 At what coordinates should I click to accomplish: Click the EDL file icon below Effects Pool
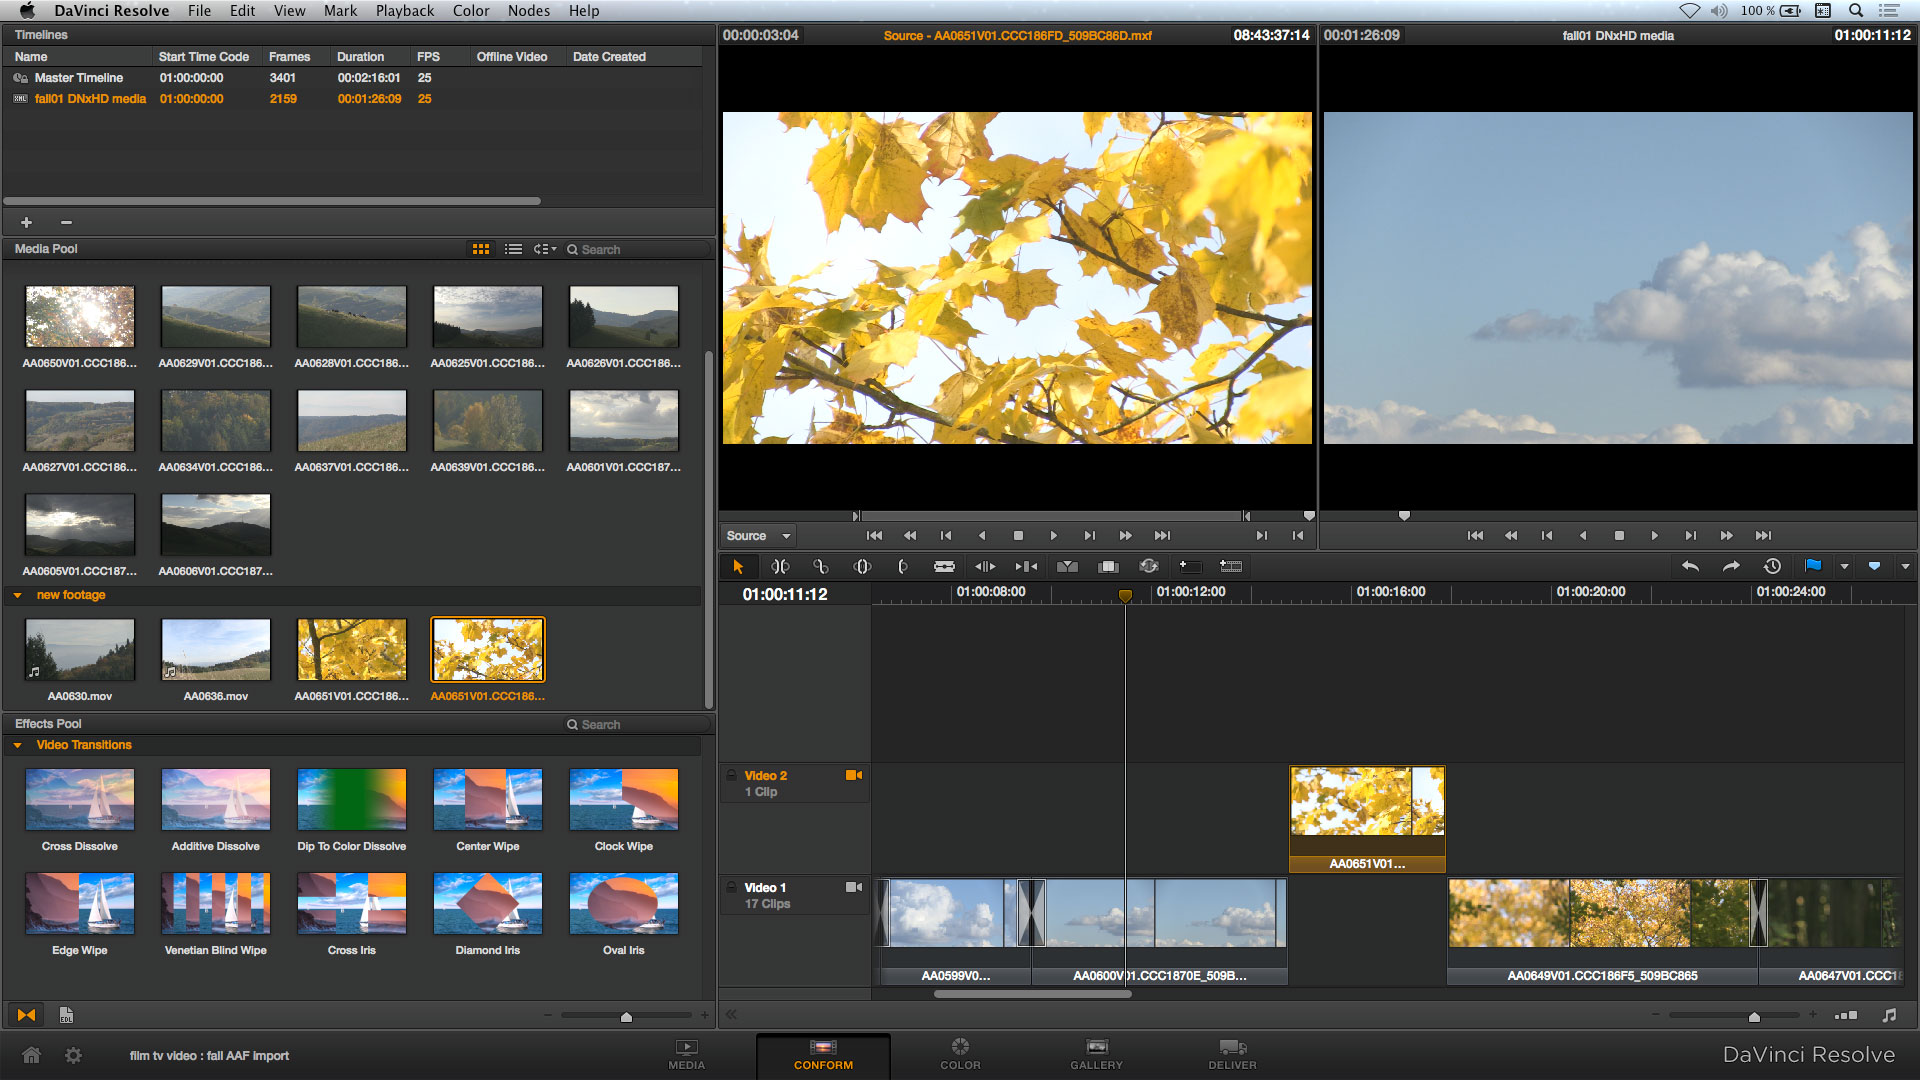coord(66,1015)
